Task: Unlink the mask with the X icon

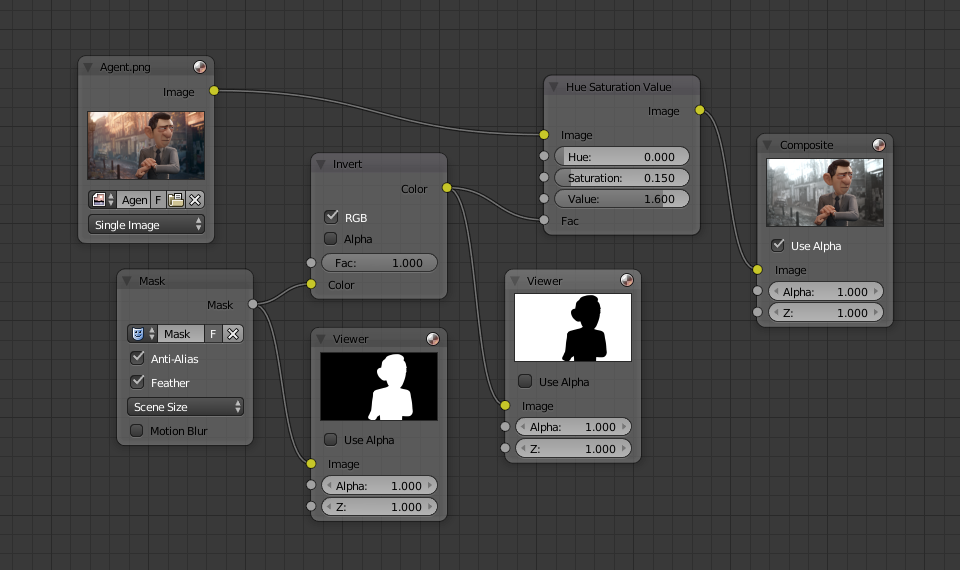Action: coord(233,334)
